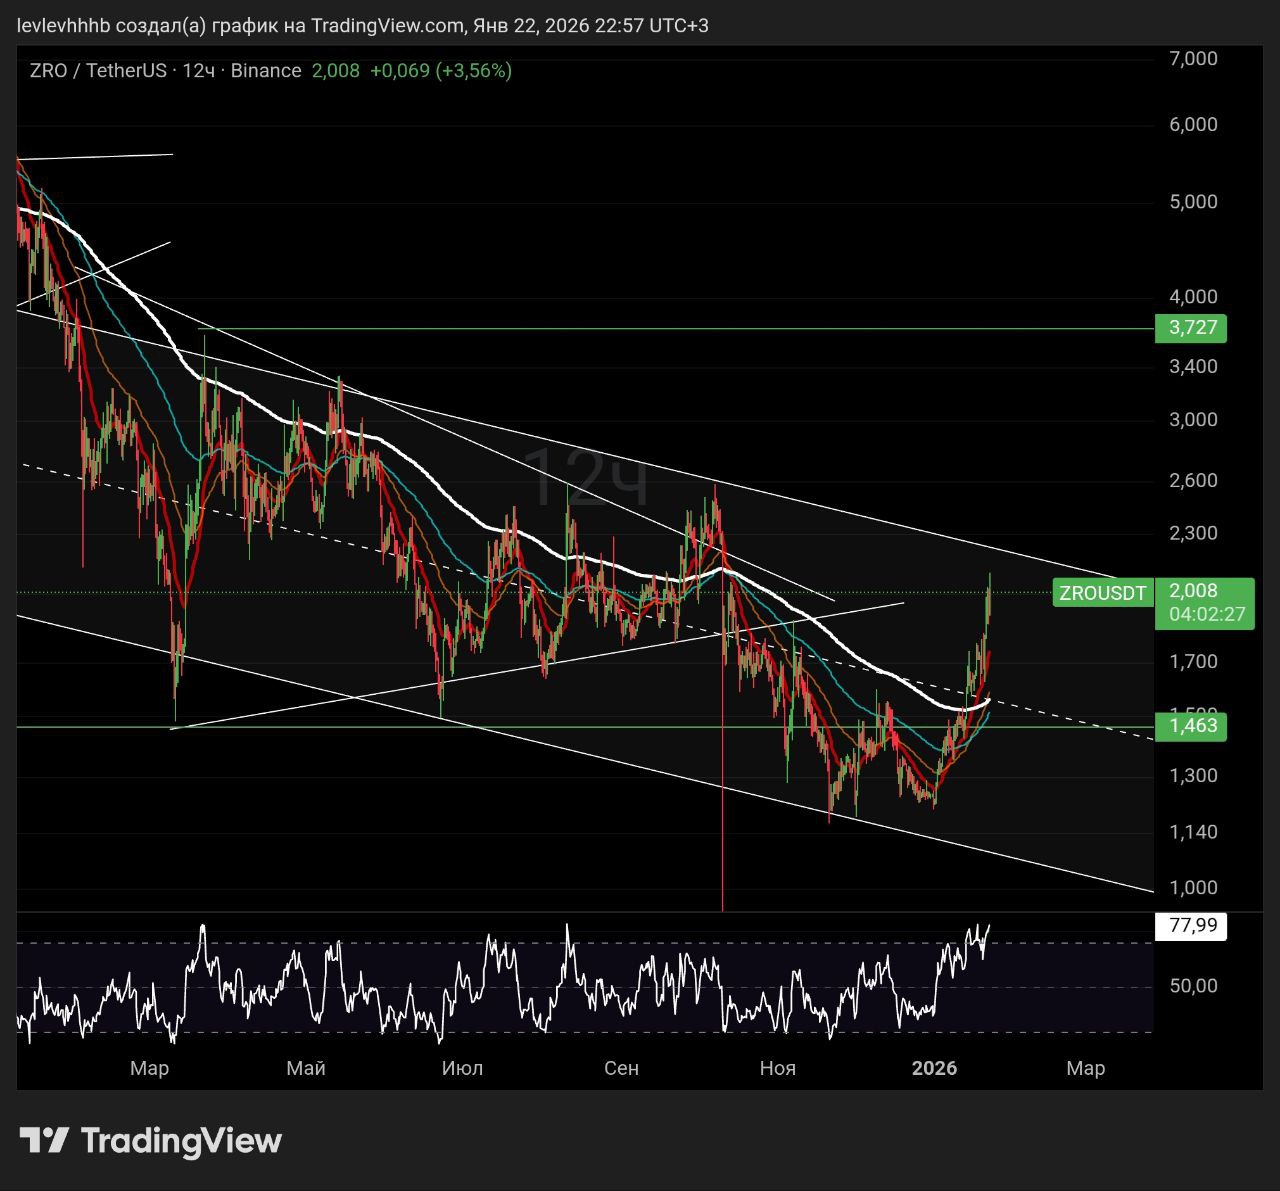Click the Ноя label on time axis

[777, 1068]
